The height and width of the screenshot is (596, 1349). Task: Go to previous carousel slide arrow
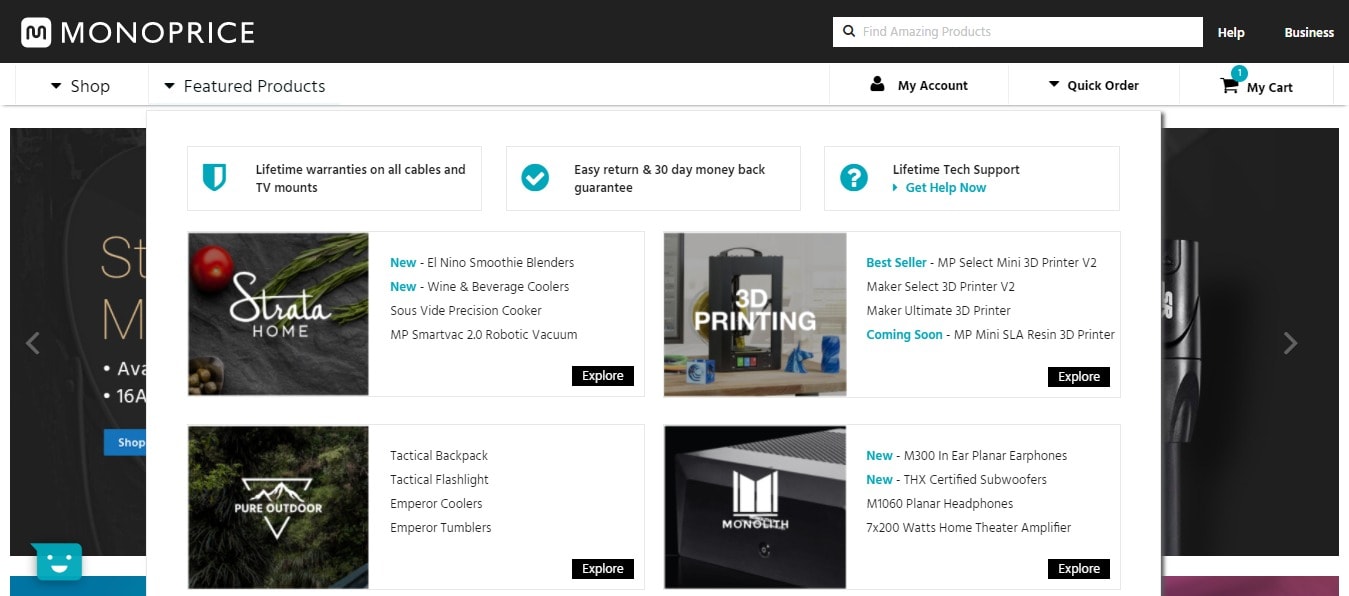(32, 343)
